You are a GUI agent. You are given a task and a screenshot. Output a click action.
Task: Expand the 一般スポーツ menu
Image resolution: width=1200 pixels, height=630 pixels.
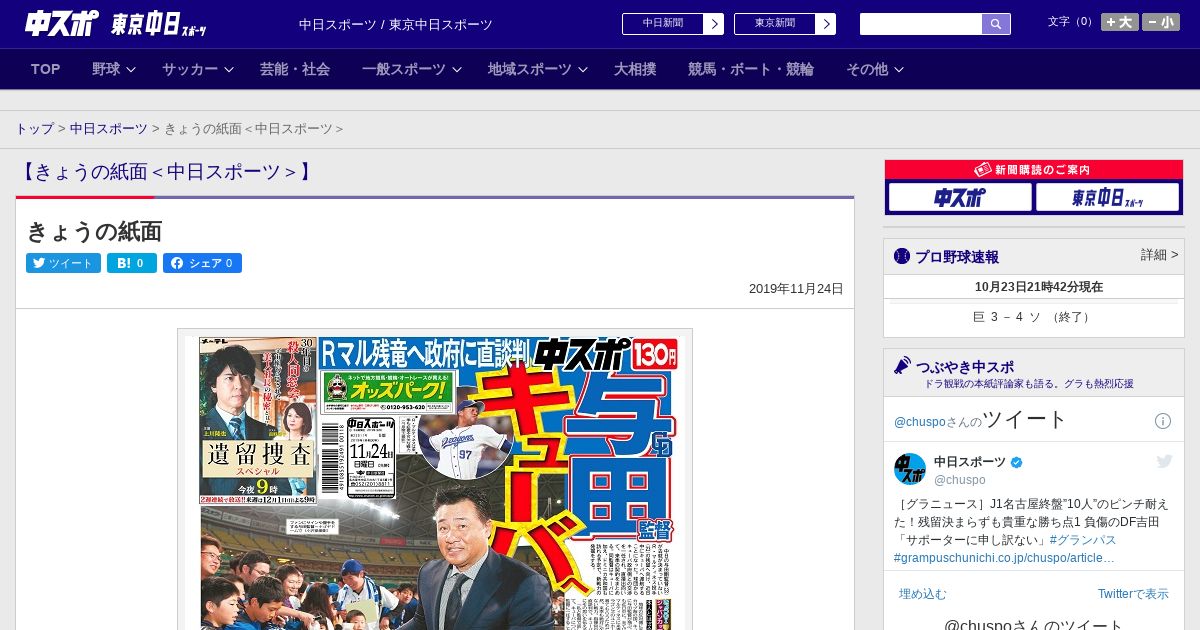412,69
